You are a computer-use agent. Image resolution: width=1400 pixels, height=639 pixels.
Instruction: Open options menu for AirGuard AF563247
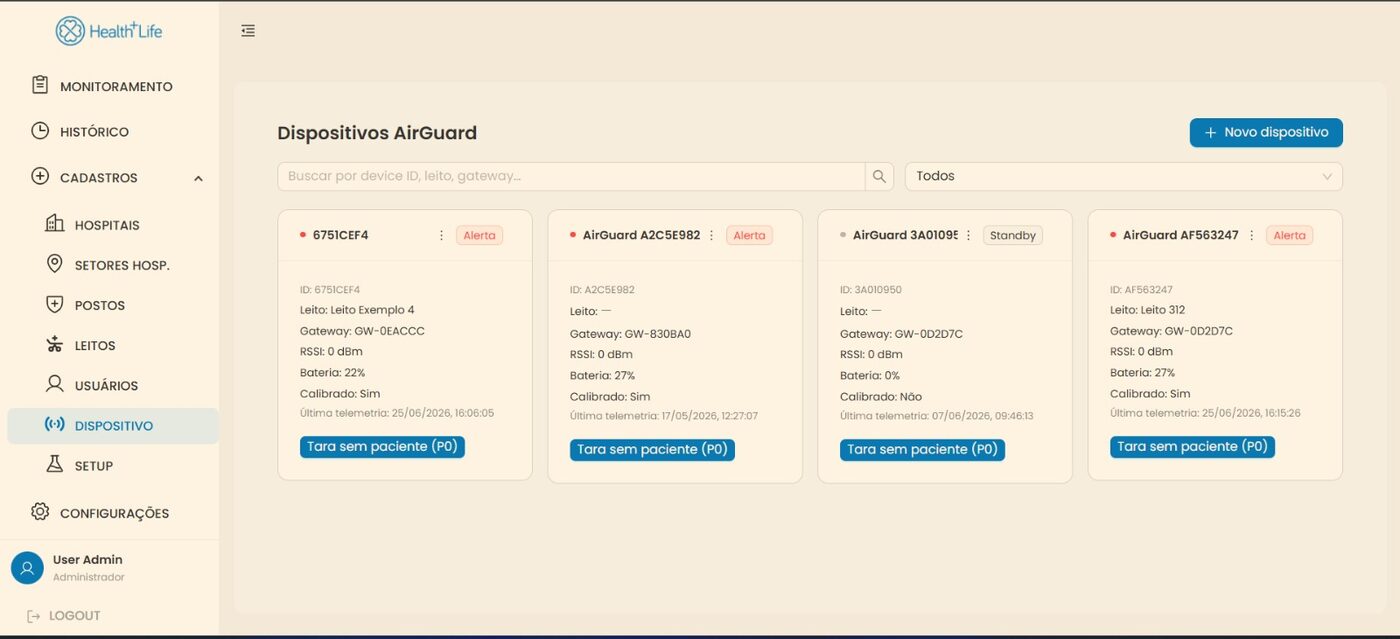[1251, 235]
